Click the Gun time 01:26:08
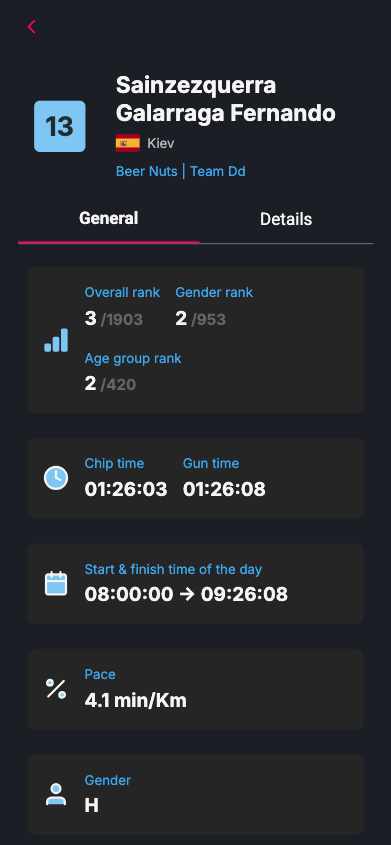 tap(224, 489)
